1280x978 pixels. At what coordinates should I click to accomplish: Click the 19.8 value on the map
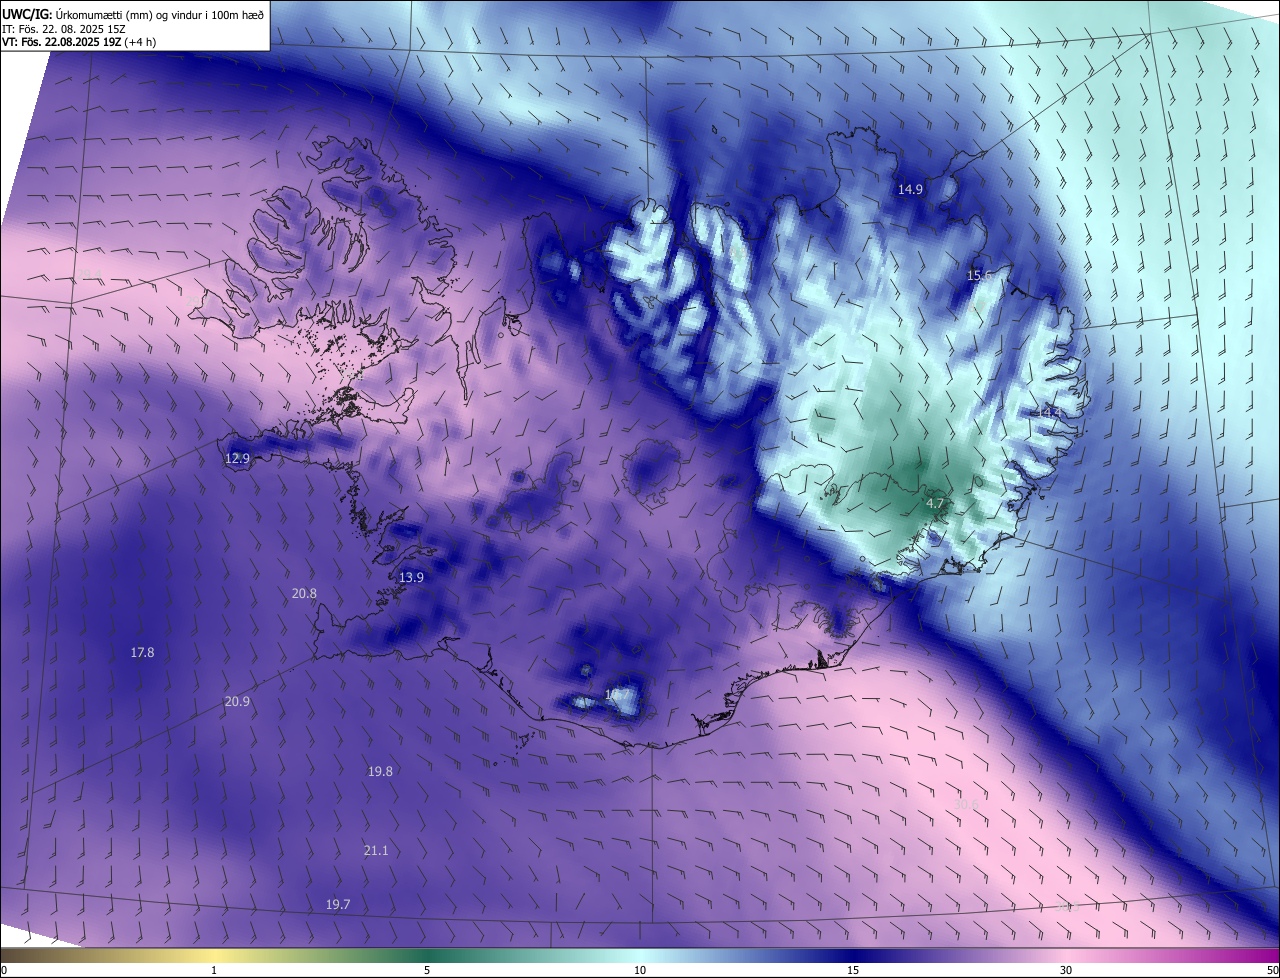coord(380,771)
